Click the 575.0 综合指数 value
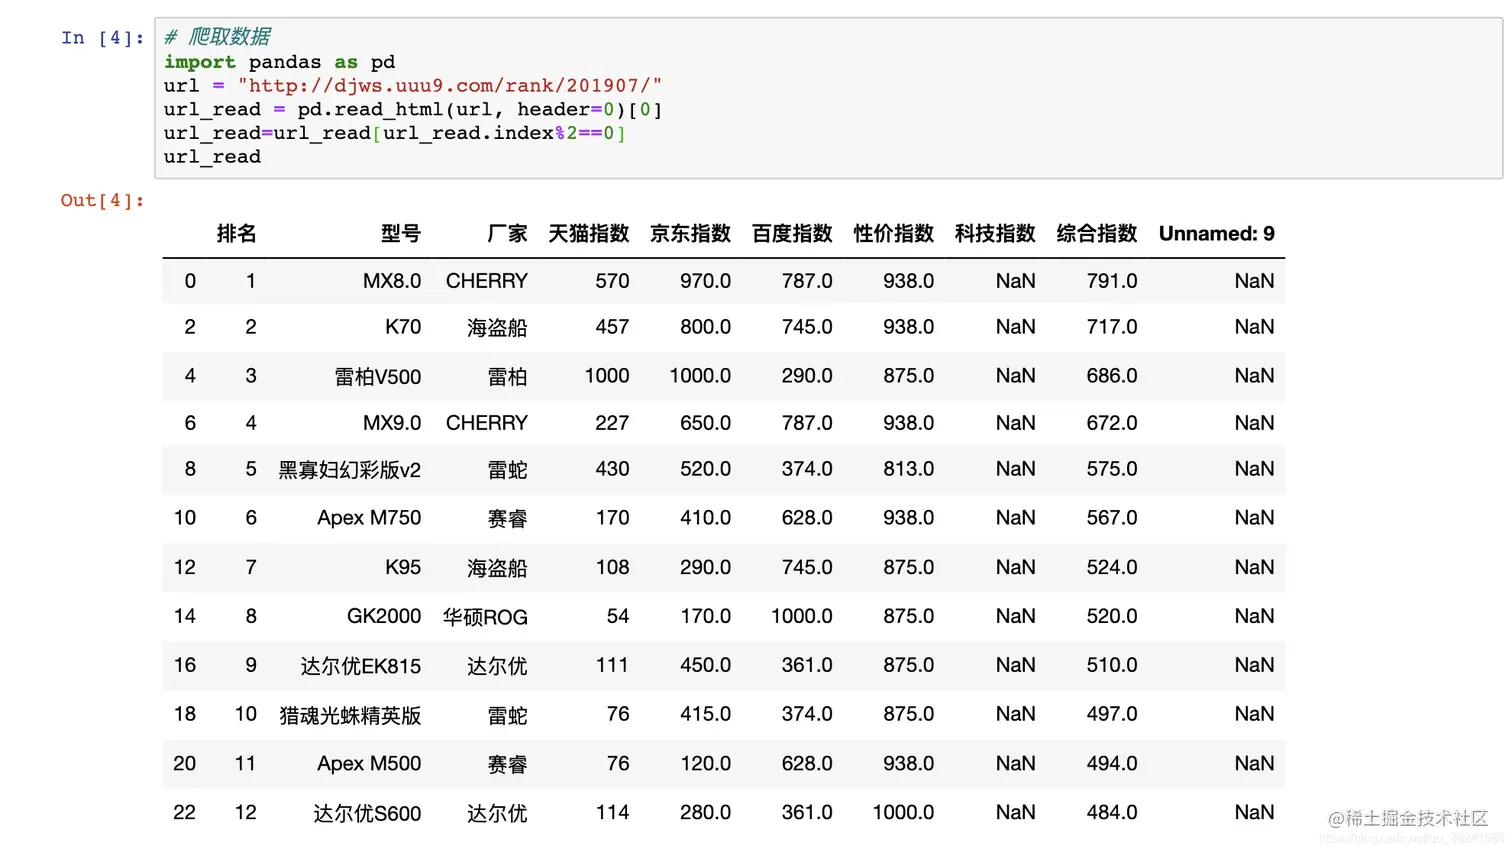The width and height of the screenshot is (1512, 852). [x=1112, y=469]
